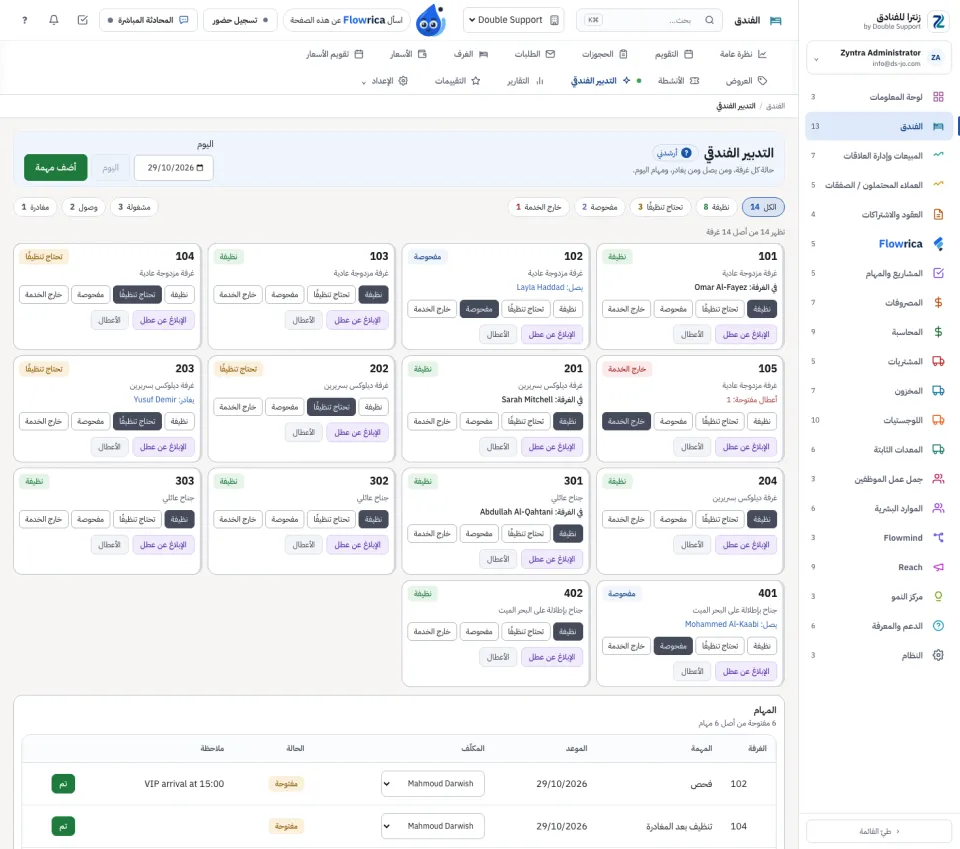Image resolution: width=960 pixels, height=849 pixels.
Task: Open the calendar picker icon in date field
Action: click(x=200, y=168)
